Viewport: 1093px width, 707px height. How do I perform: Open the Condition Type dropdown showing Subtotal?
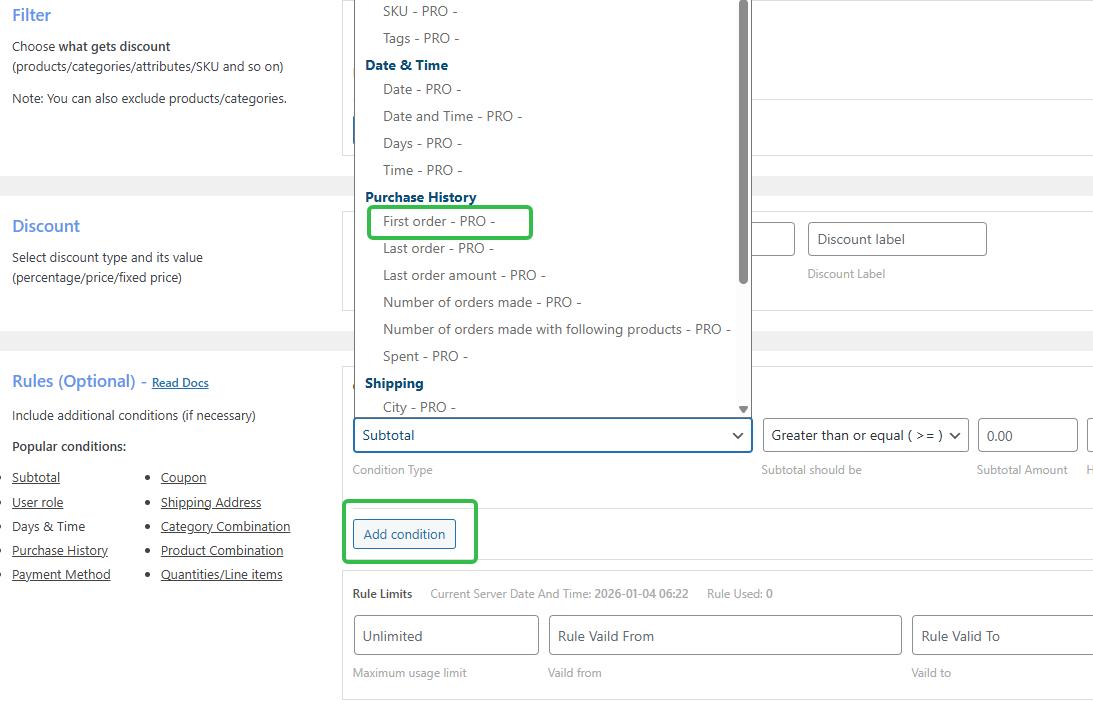tap(553, 435)
